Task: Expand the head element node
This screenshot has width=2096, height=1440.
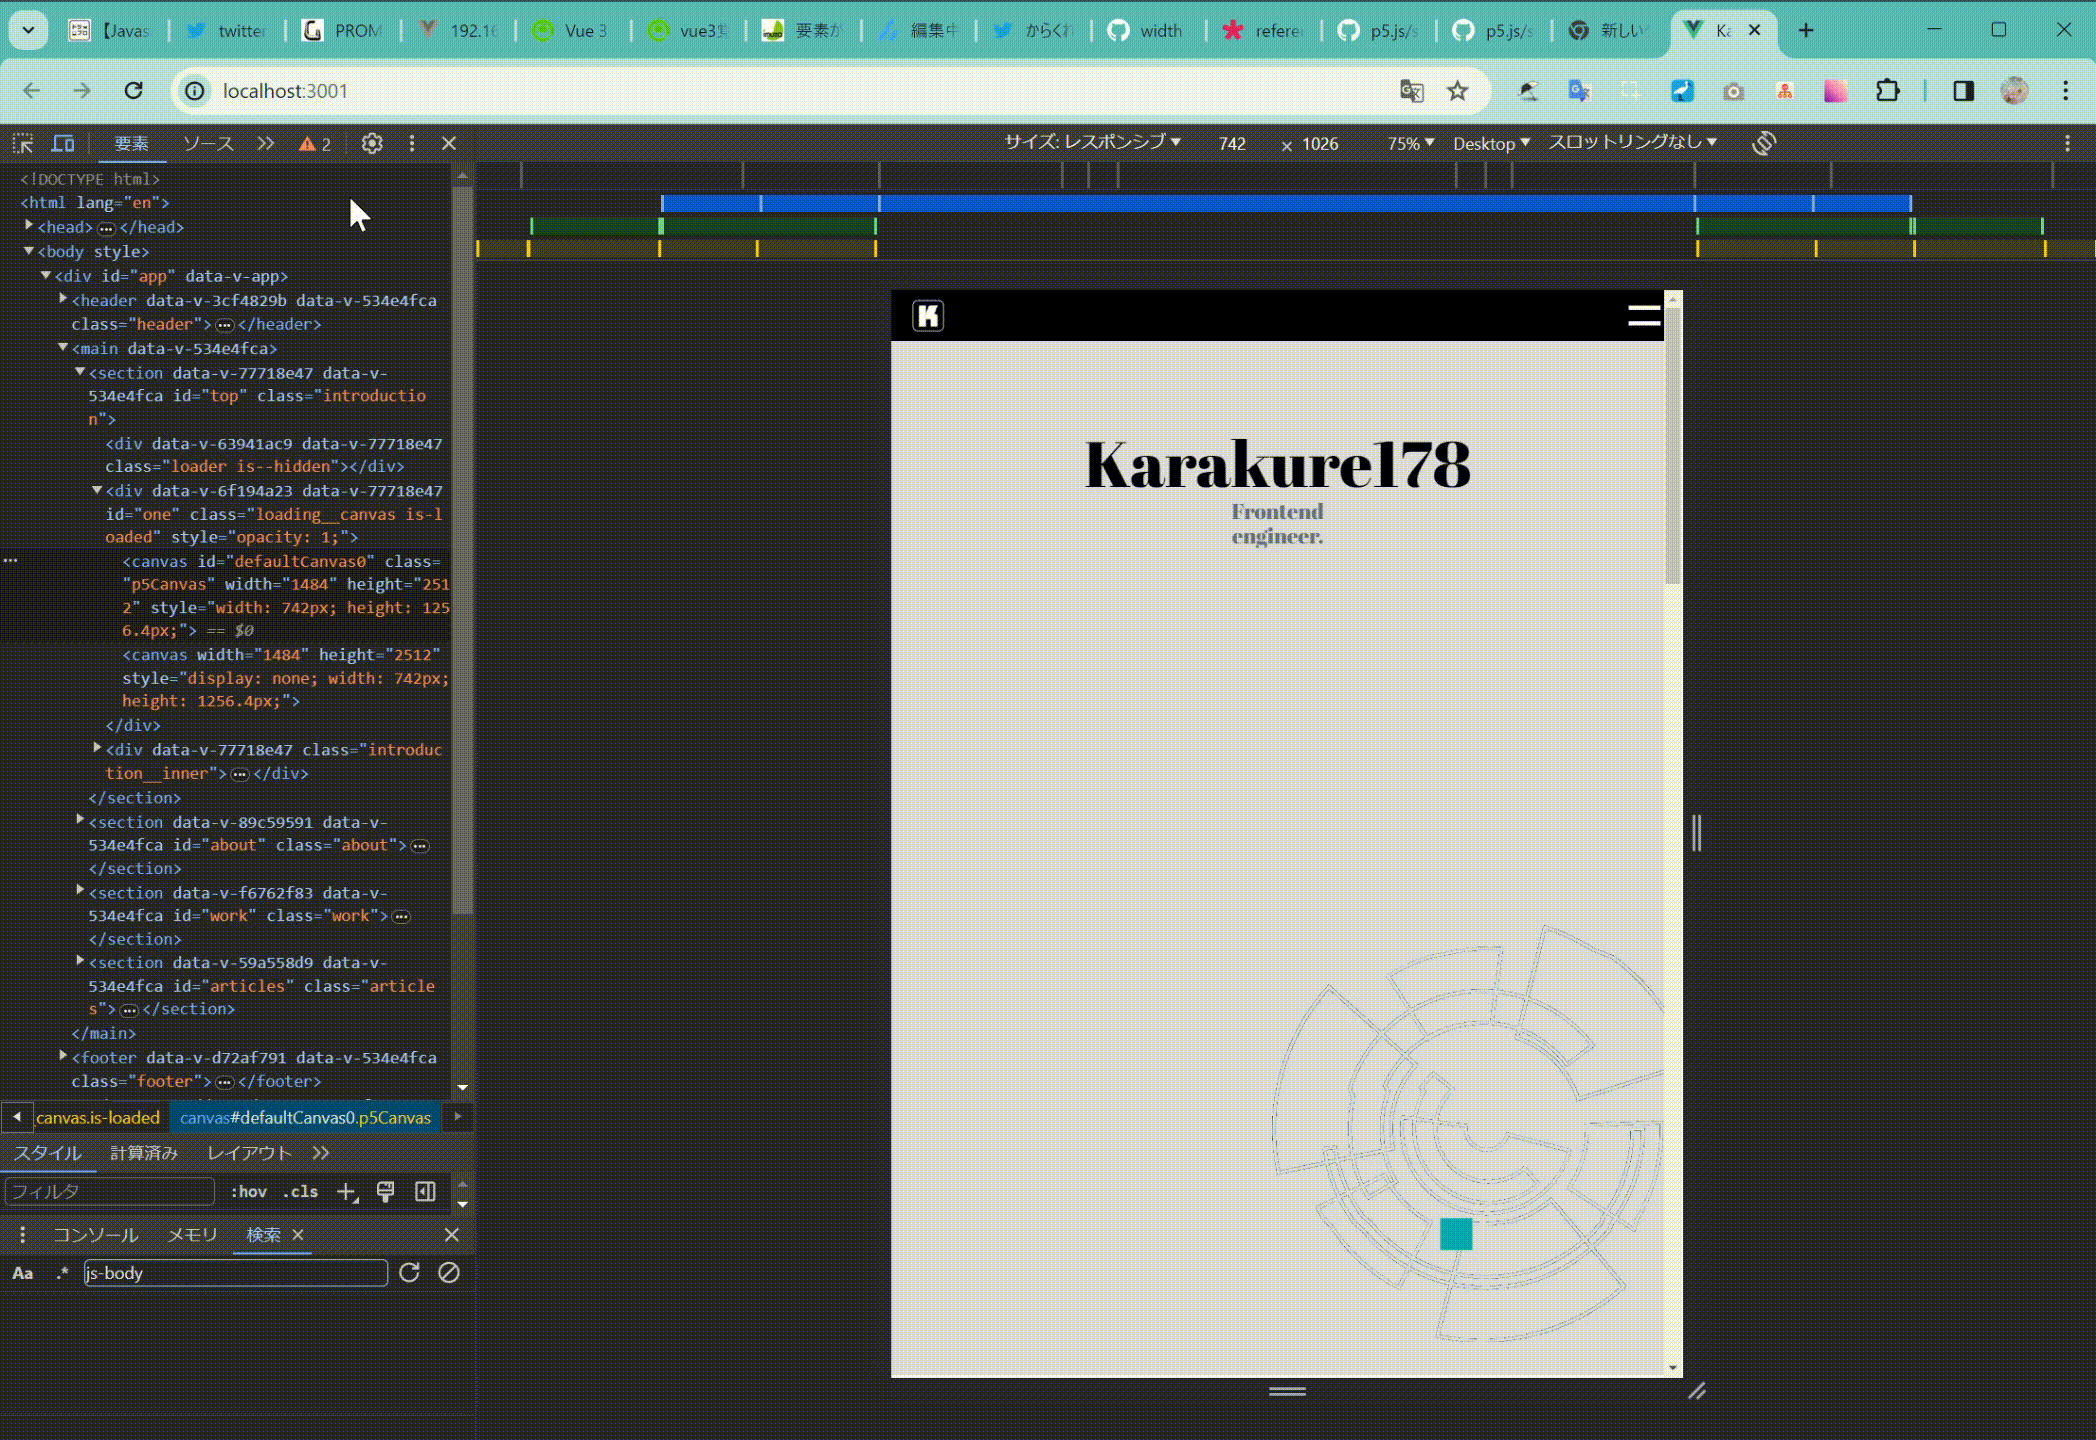Action: pos(29,227)
